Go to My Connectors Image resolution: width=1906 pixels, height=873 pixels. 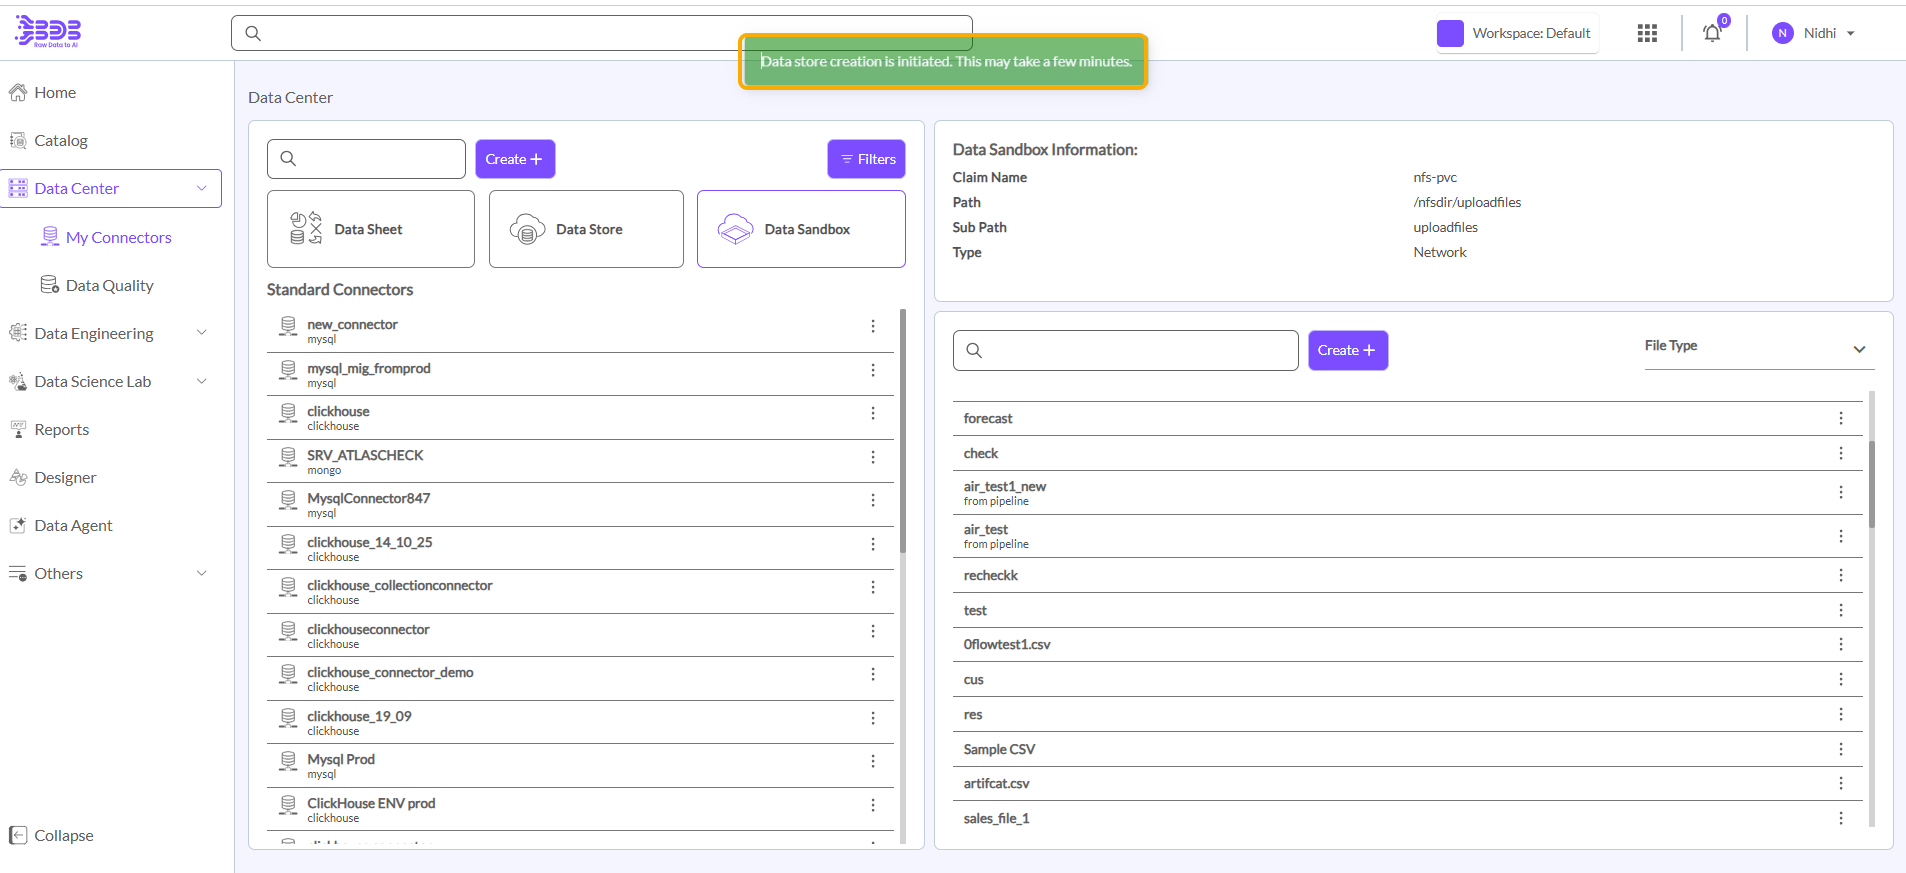coord(118,237)
